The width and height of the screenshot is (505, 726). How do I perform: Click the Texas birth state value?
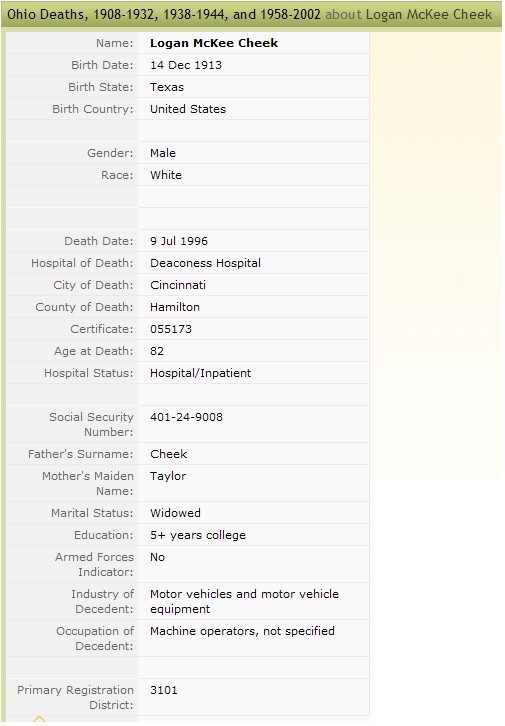pos(167,87)
